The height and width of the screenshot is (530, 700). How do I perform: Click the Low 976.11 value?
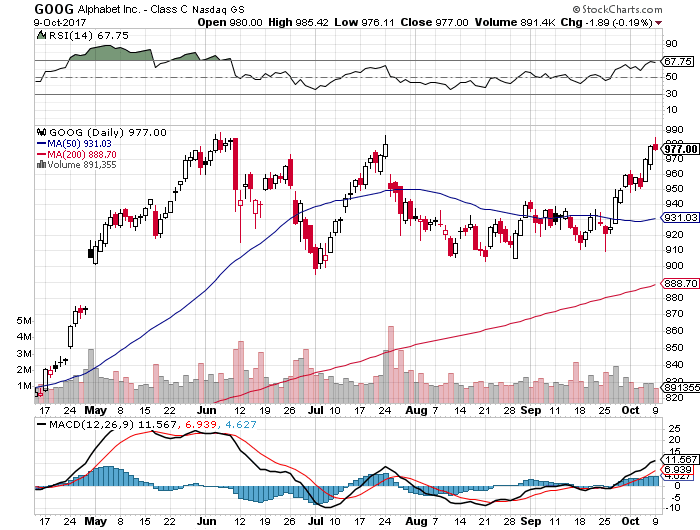point(364,22)
